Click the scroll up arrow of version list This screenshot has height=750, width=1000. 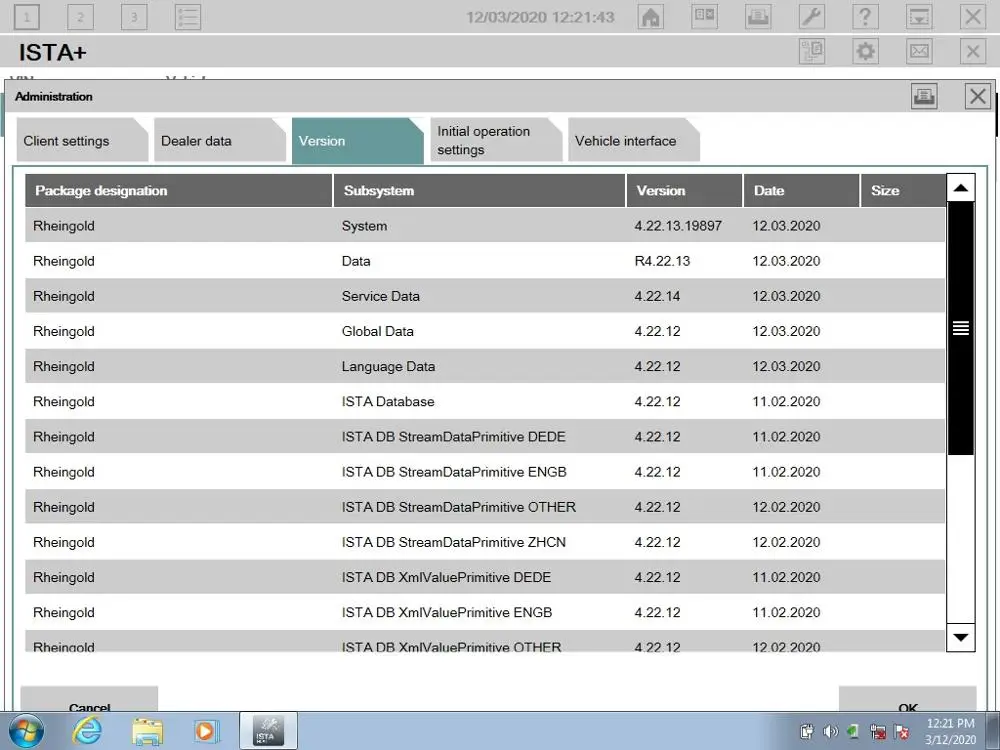click(960, 188)
